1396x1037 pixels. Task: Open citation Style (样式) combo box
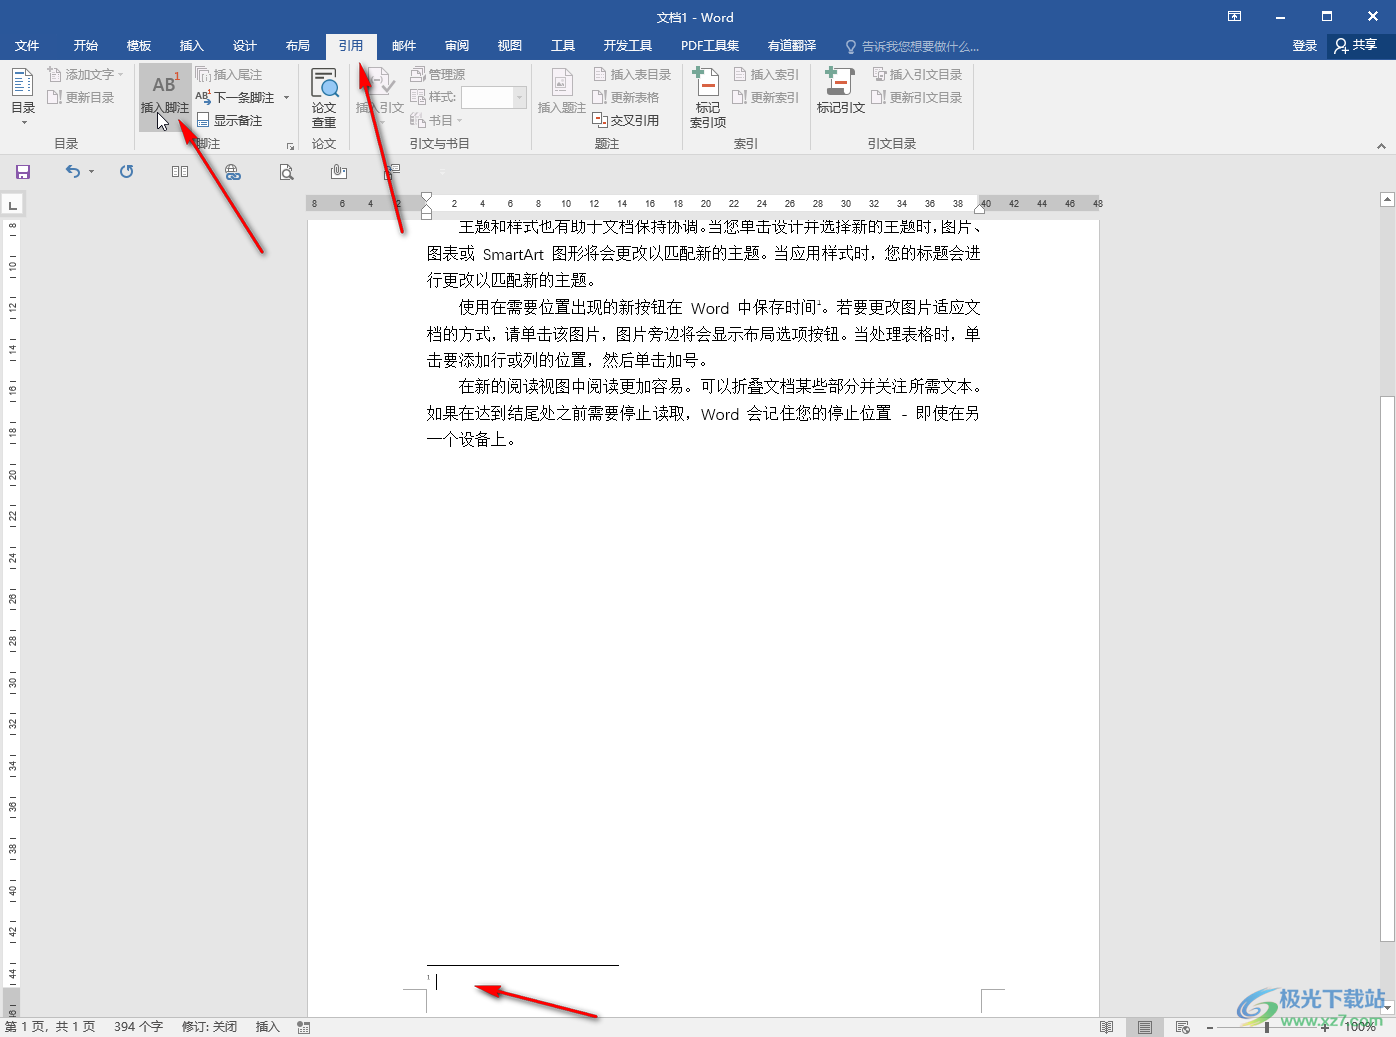coord(493,97)
